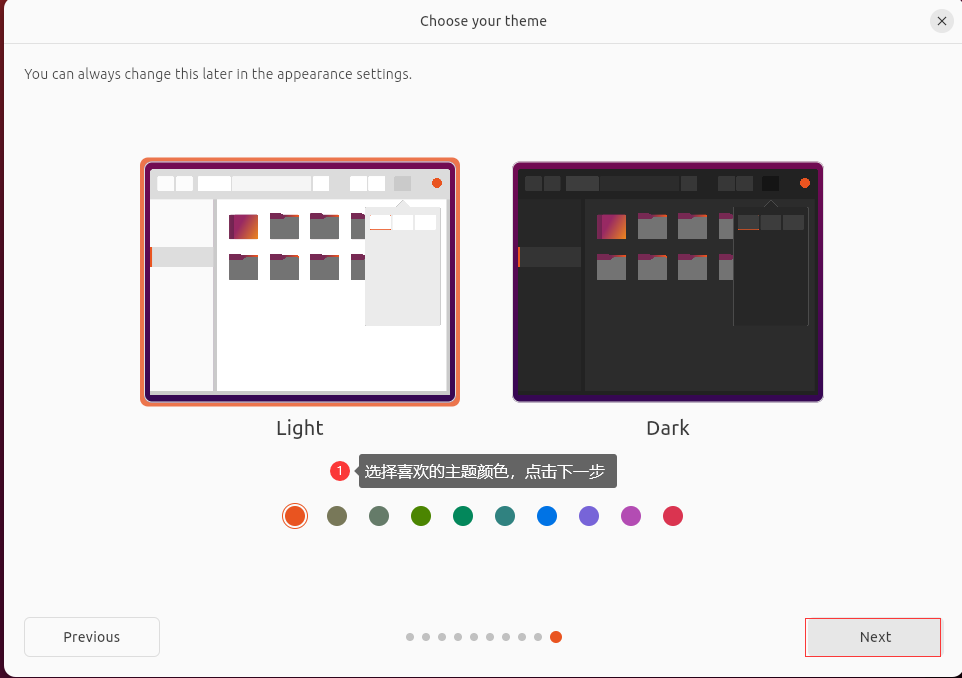
Task: Click the "Light" label text
Action: click(299, 428)
